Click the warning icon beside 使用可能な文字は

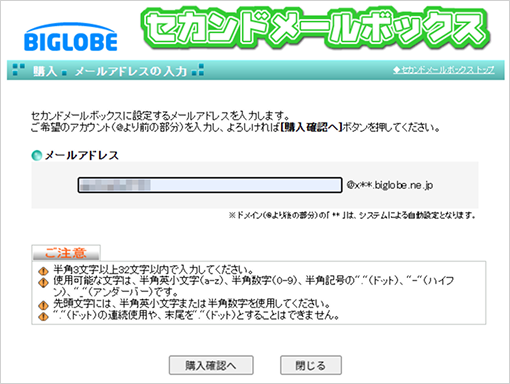click(x=43, y=282)
